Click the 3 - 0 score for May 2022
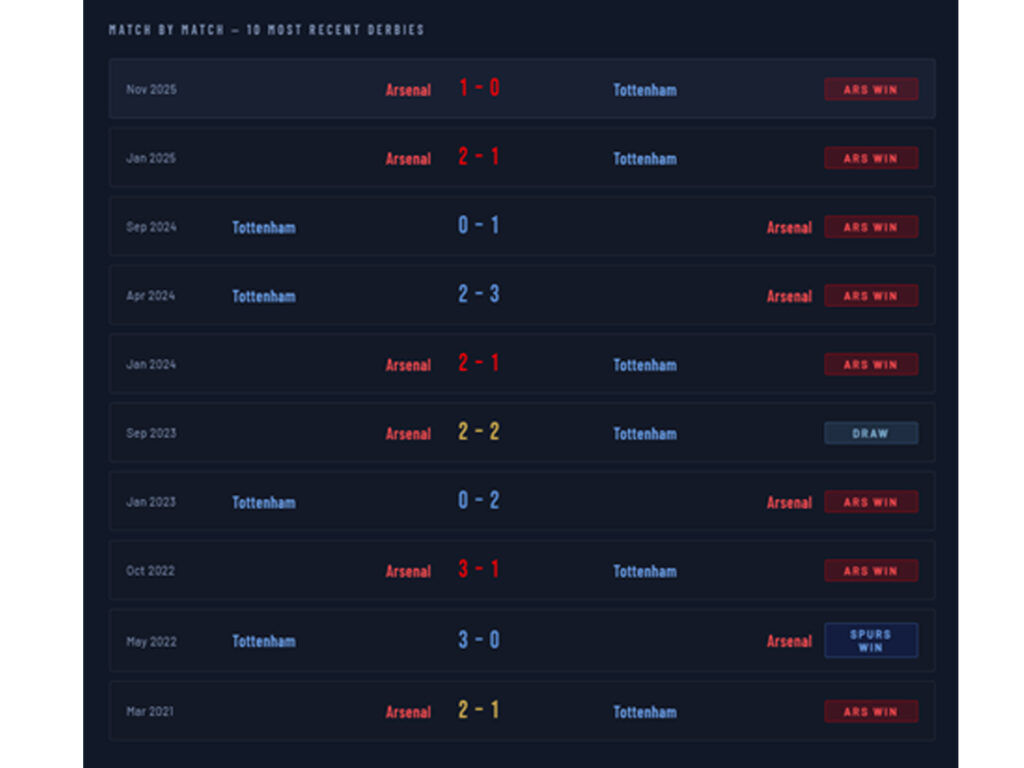The height and width of the screenshot is (768, 1024). tap(479, 640)
